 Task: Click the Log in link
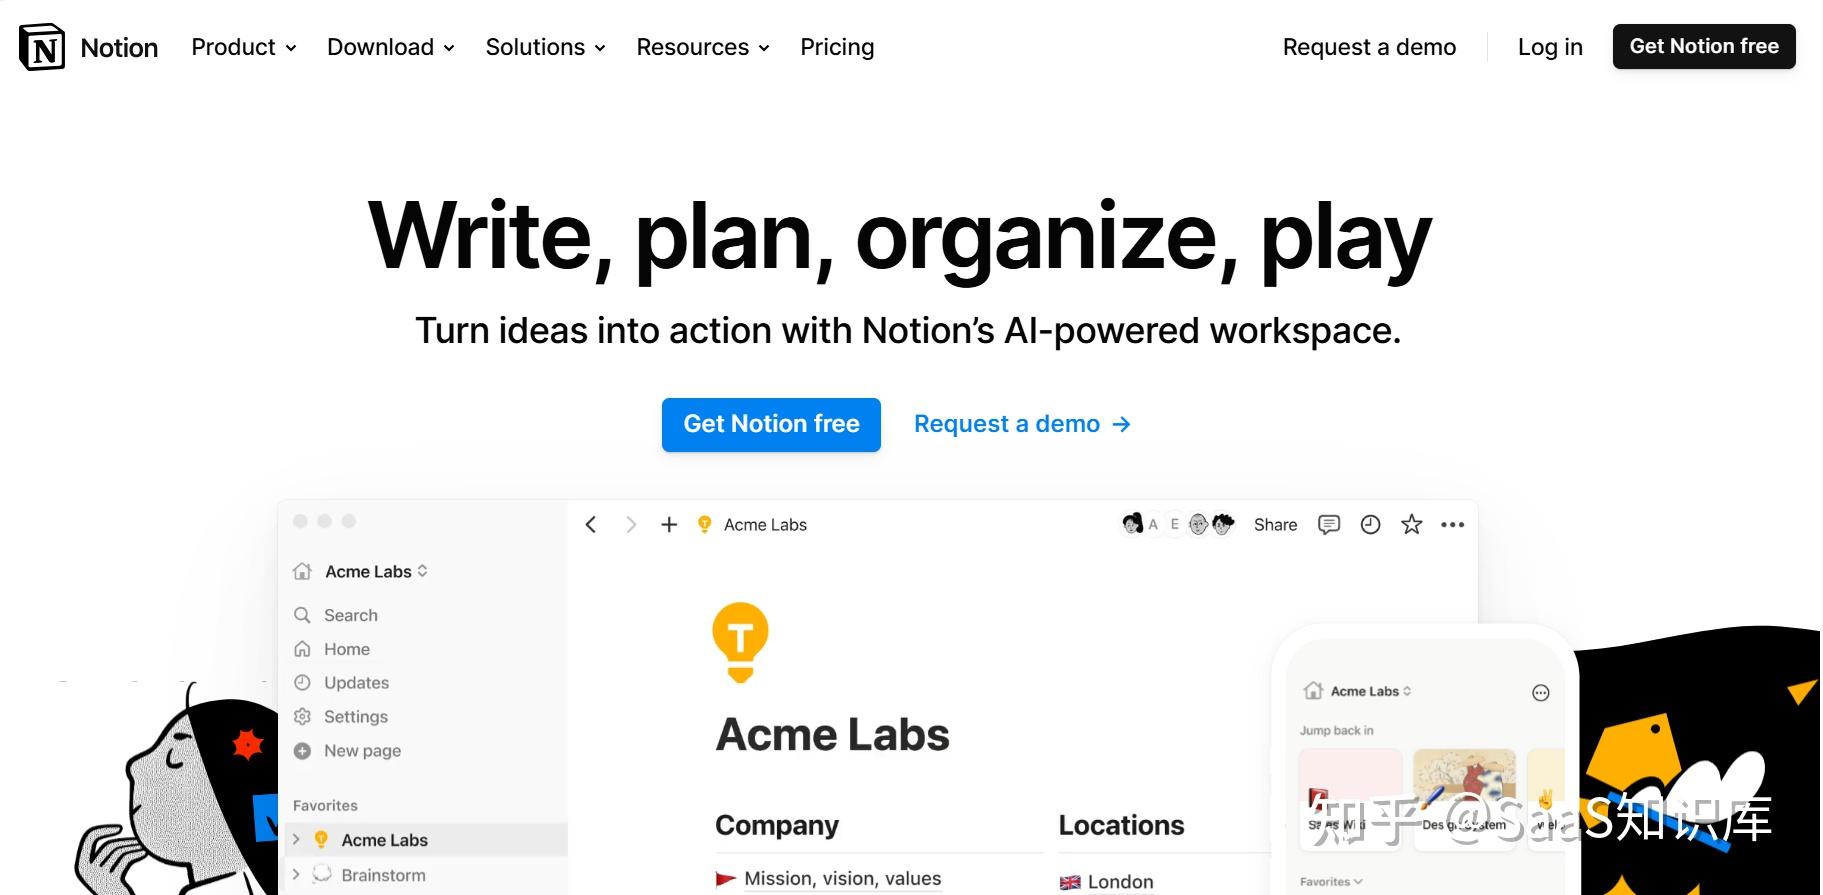(1550, 47)
